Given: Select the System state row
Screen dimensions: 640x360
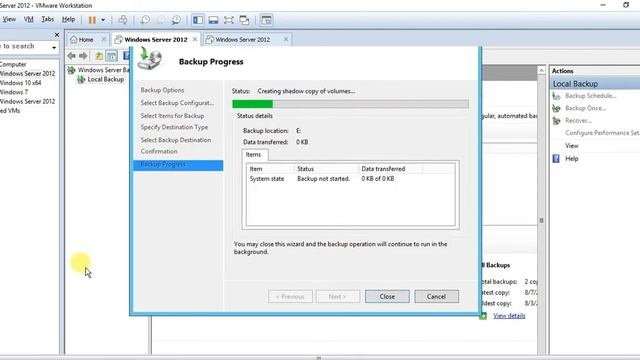Looking at the screenshot, I should (350, 179).
